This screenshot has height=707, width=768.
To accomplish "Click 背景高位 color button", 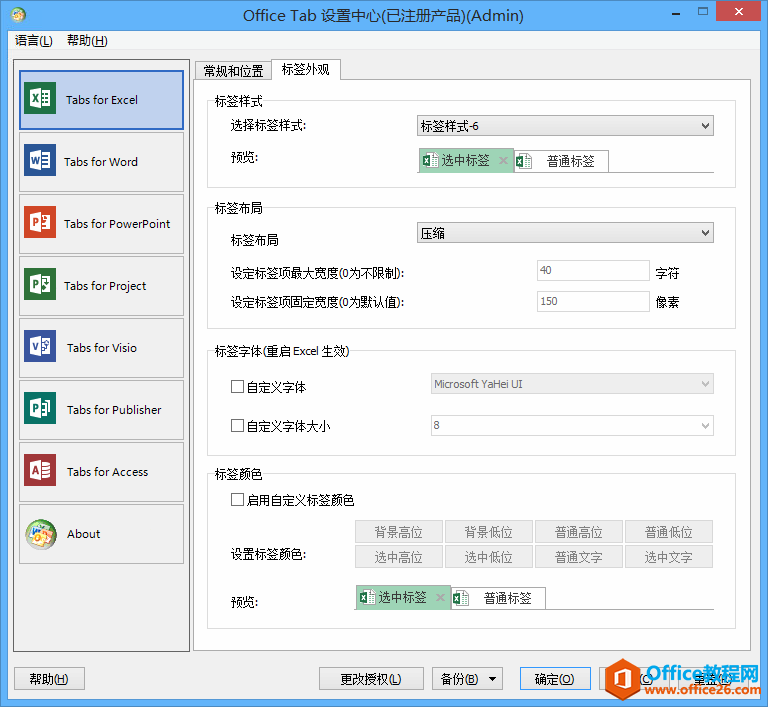I will coord(399,532).
